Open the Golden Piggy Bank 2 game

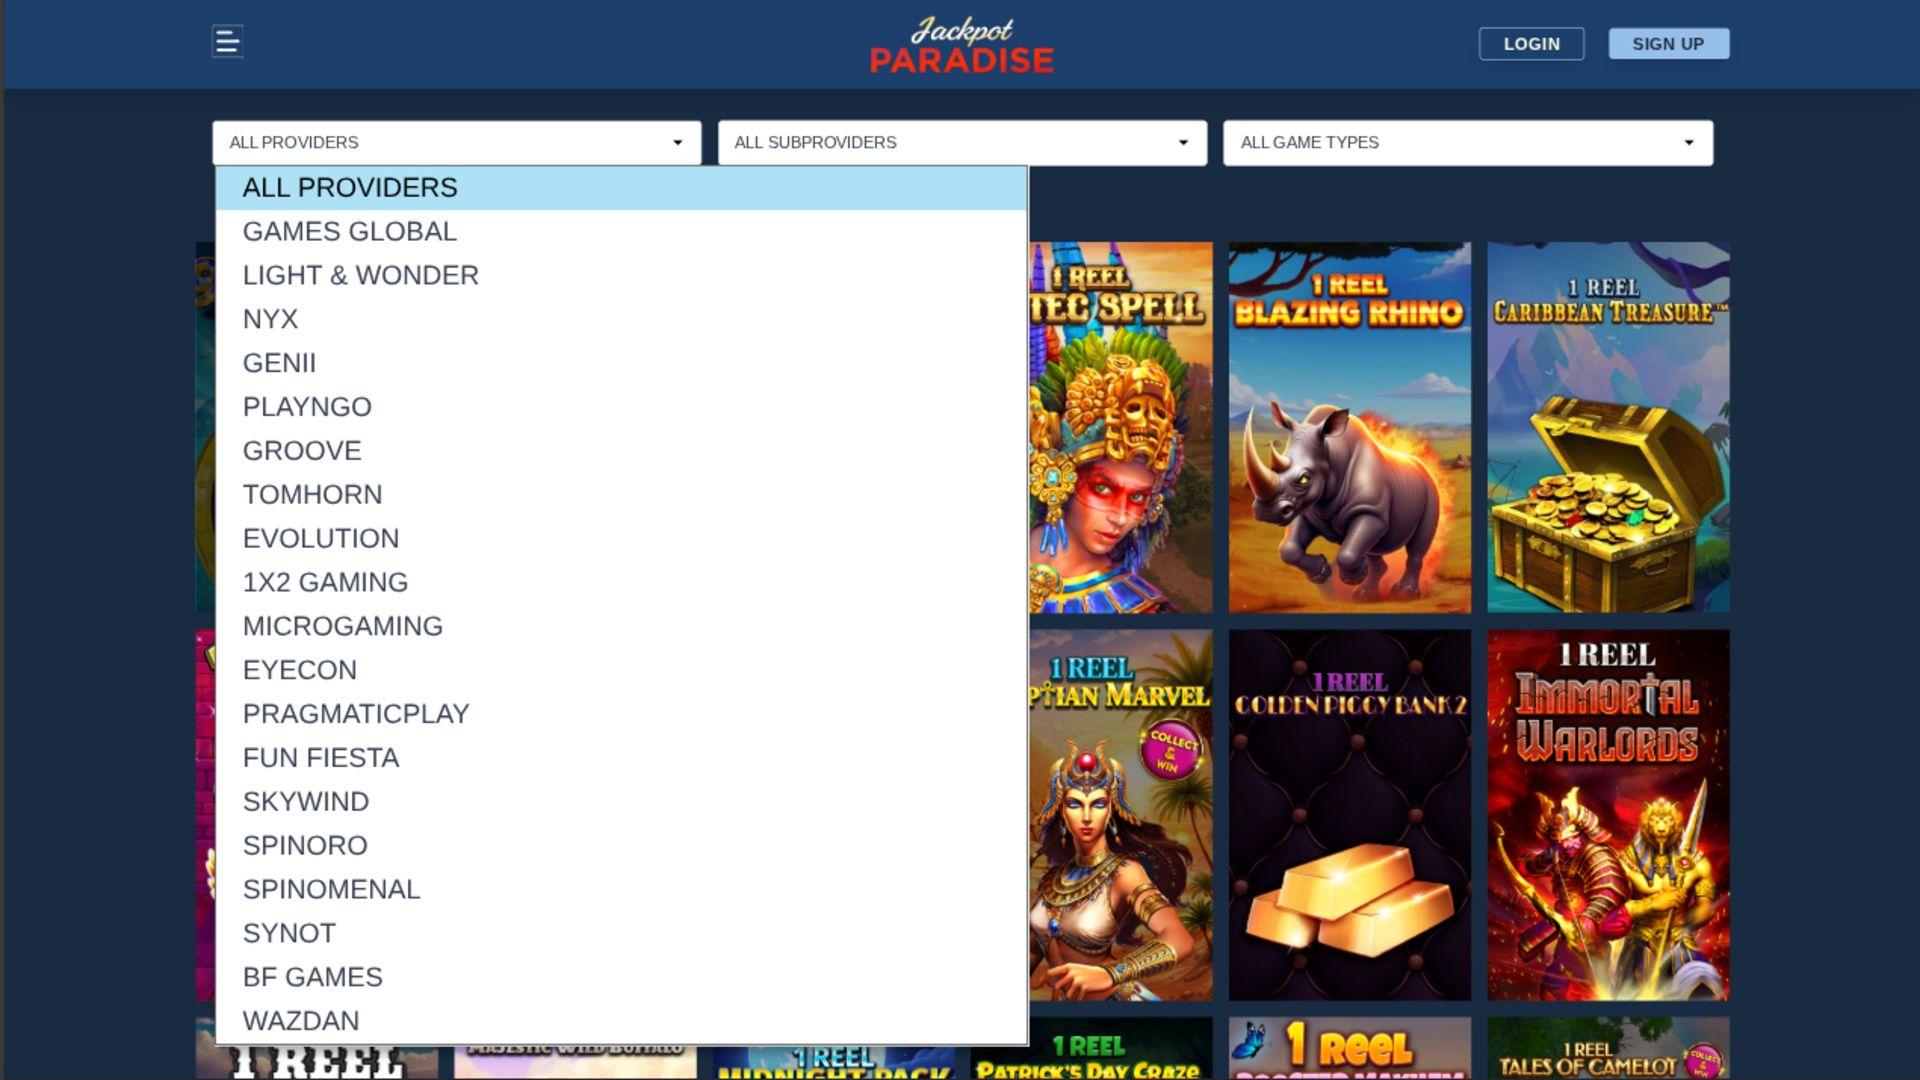(x=1349, y=813)
